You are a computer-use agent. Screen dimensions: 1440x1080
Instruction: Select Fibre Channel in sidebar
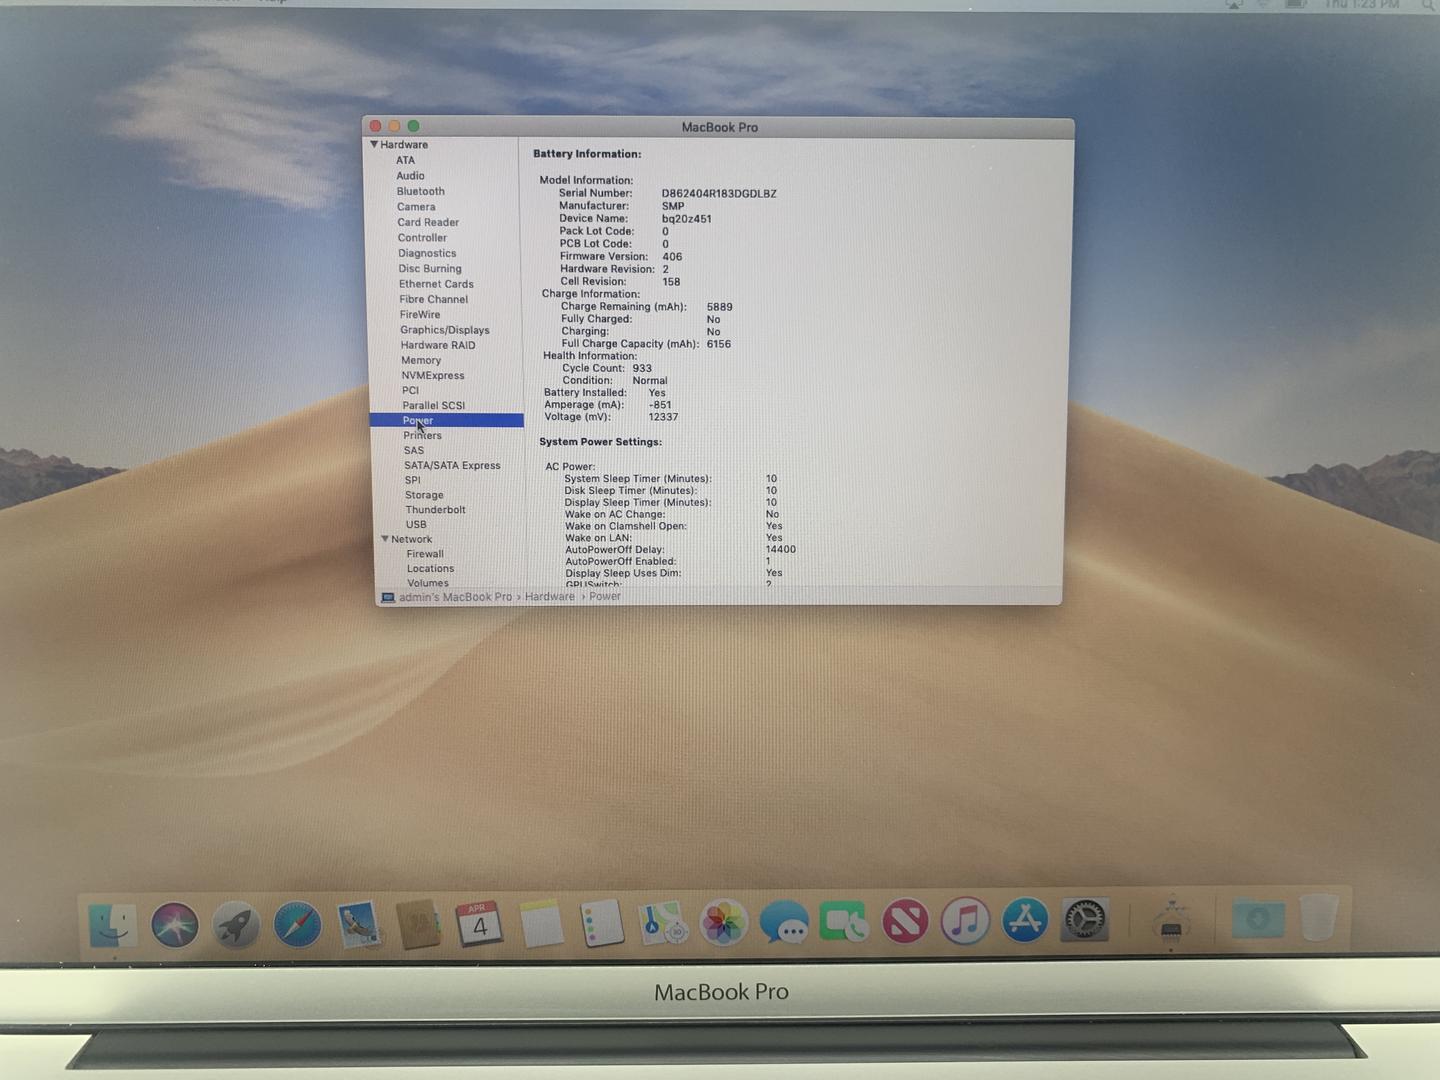point(433,299)
